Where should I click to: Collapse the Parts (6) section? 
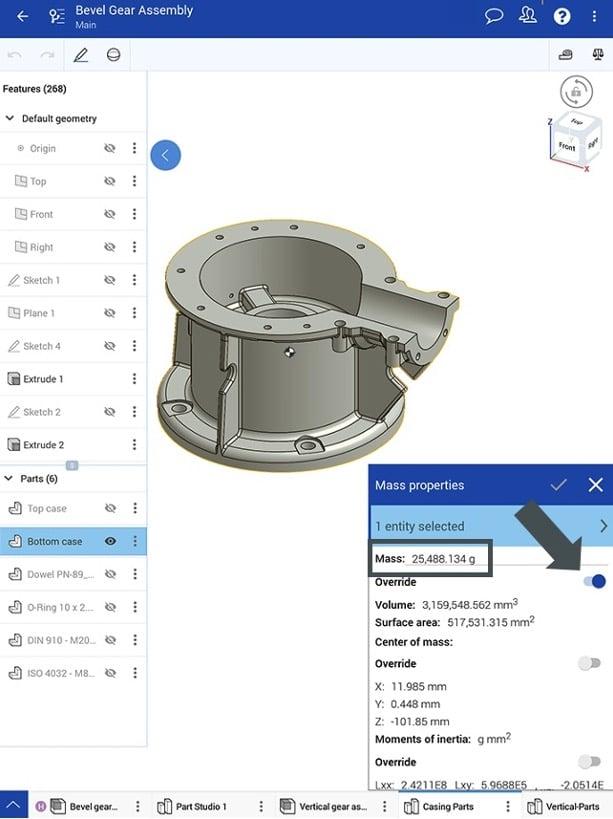pos(10,479)
